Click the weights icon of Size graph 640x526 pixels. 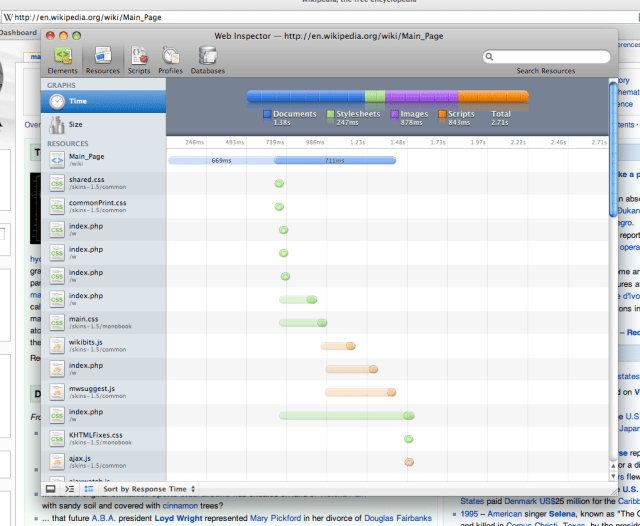click(57, 125)
